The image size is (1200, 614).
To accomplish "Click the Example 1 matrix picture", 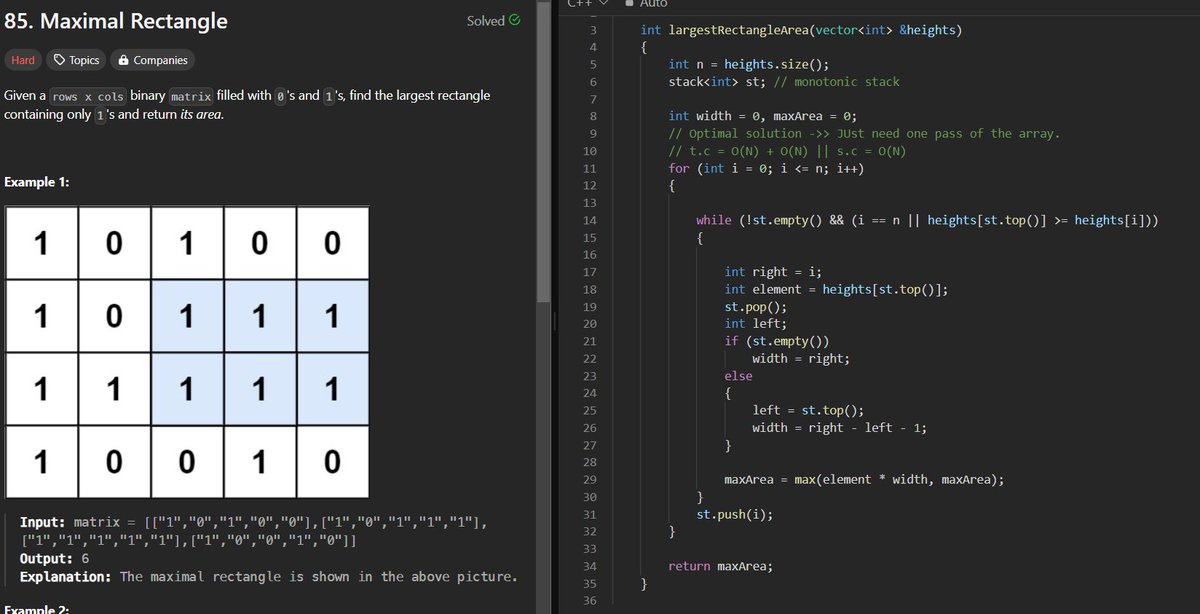I will pos(187,352).
